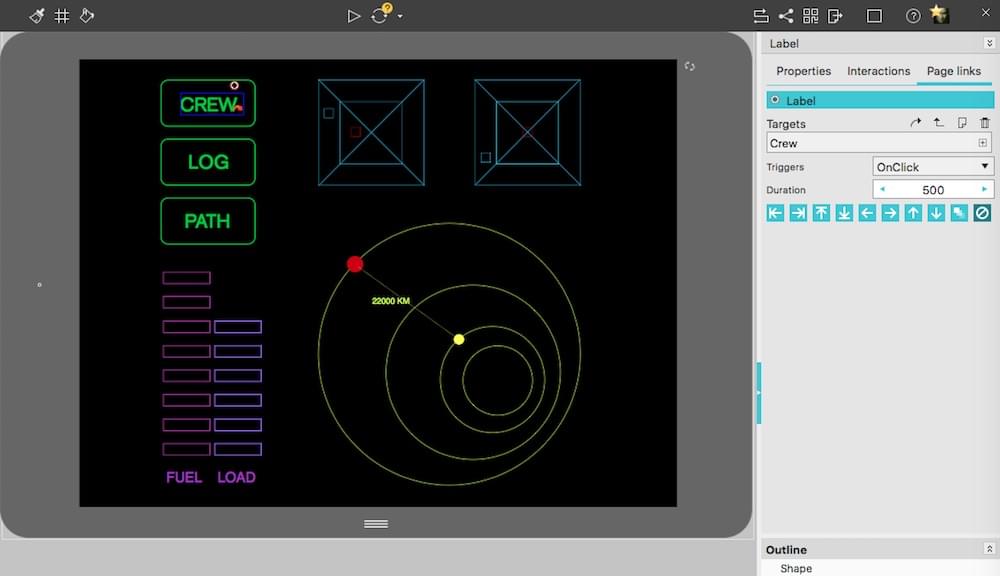Viewport: 1000px width, 576px height.
Task: Select the no-transition circle-slash icon
Action: 982,213
